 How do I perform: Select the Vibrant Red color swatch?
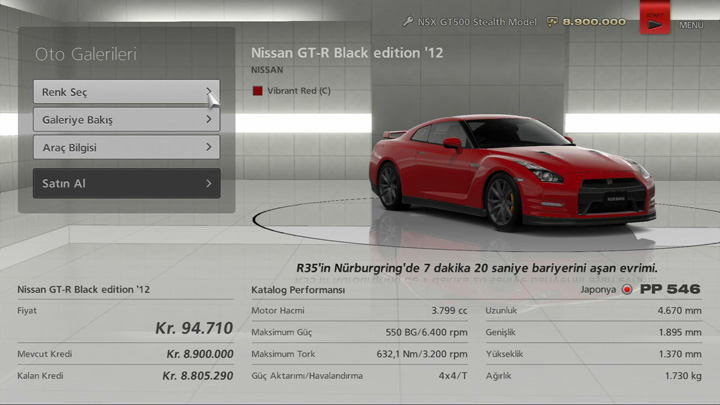[258, 91]
